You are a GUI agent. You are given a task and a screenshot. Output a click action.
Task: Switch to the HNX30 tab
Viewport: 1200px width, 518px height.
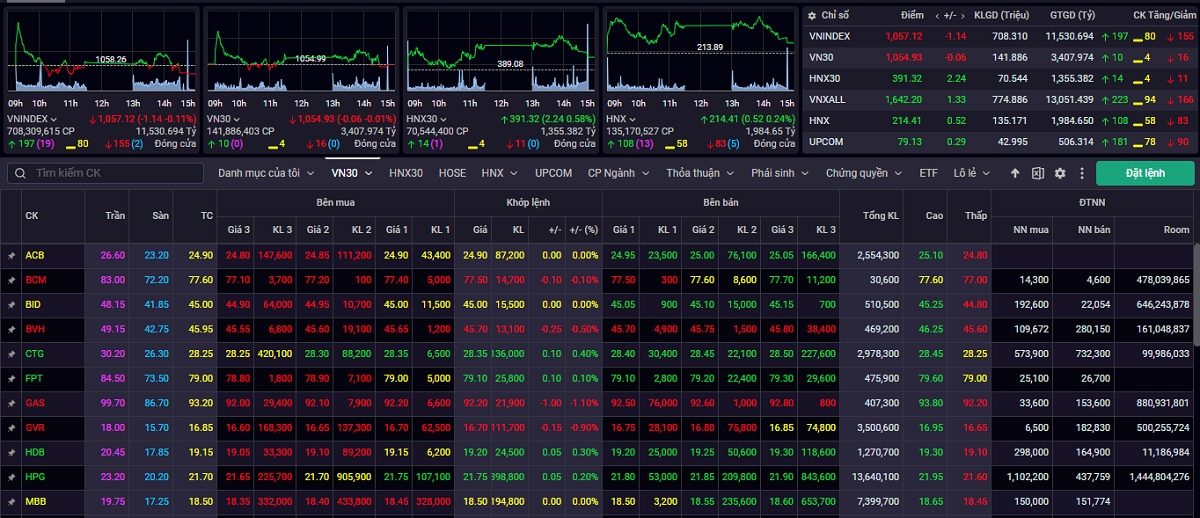pyautogui.click(x=406, y=173)
